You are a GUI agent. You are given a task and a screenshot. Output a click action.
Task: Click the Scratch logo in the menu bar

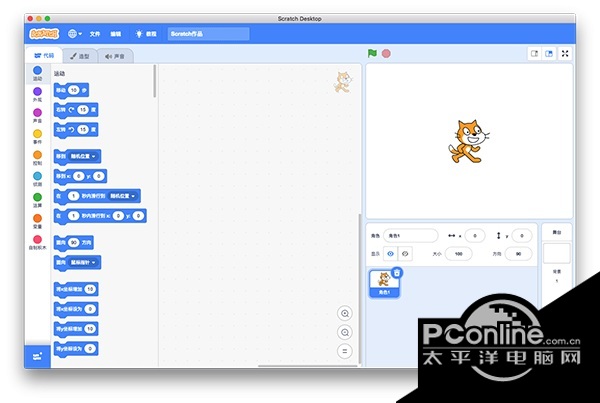[44, 34]
